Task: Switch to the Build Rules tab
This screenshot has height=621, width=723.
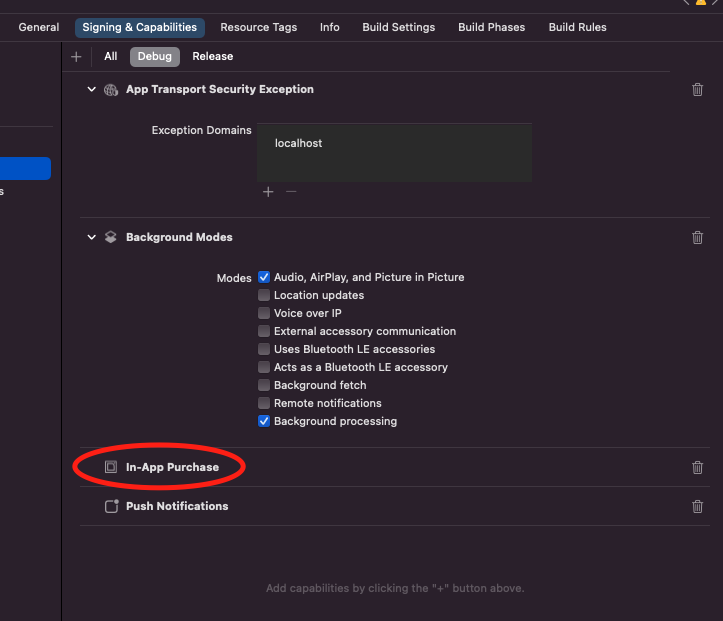Action: pos(577,27)
